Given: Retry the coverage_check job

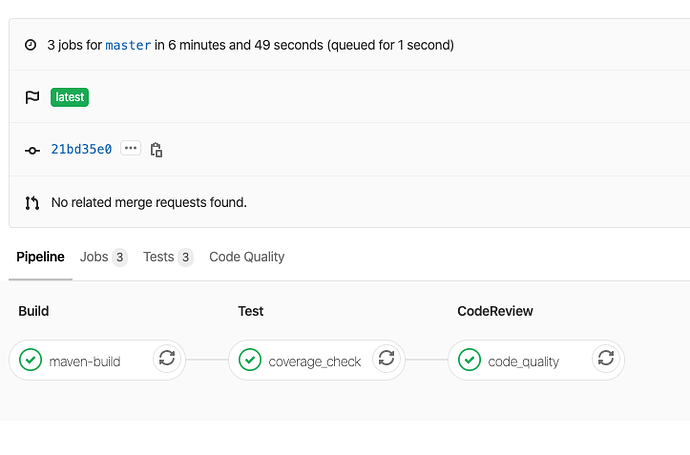Looking at the screenshot, I should point(385,359).
